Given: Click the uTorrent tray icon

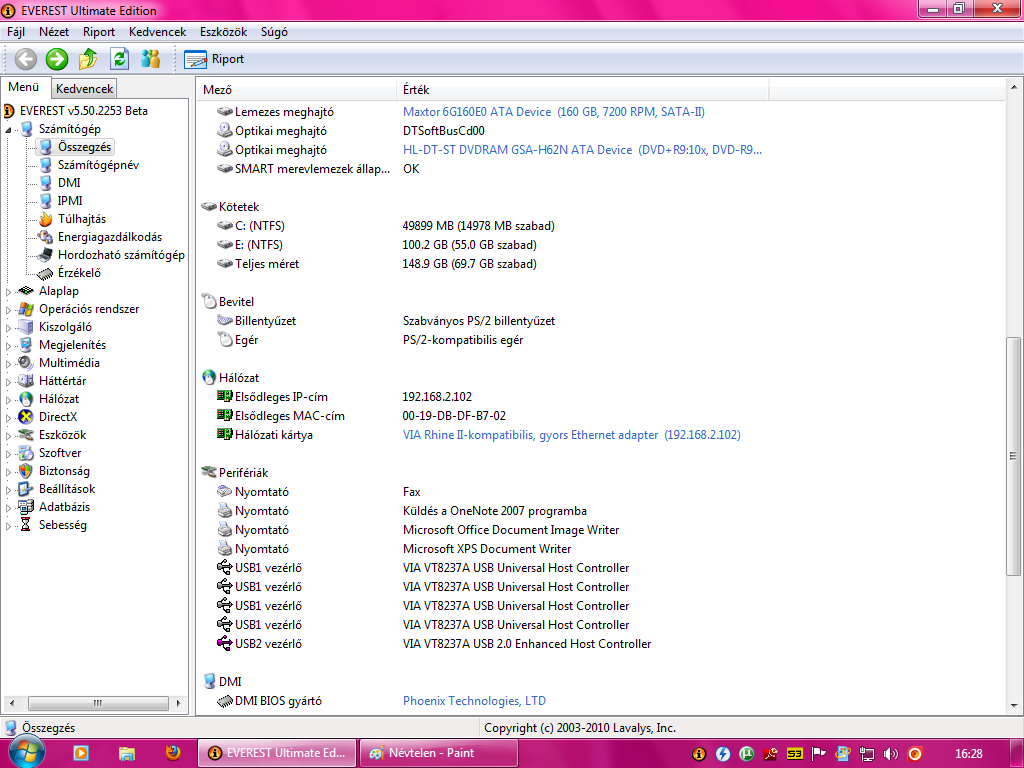Looking at the screenshot, I should click(746, 754).
